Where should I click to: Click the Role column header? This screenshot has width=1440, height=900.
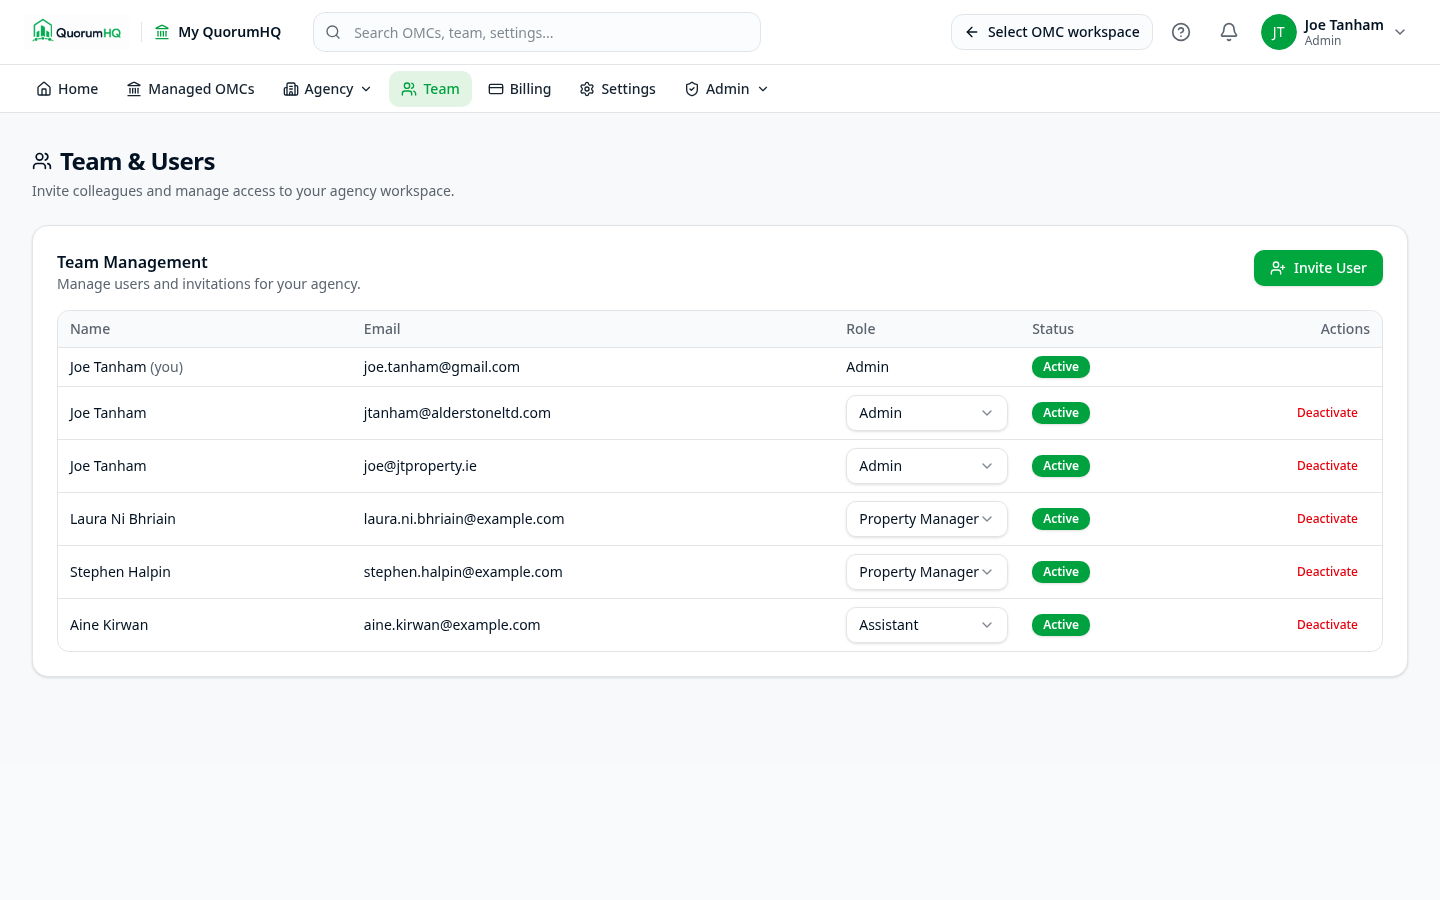[x=861, y=329]
